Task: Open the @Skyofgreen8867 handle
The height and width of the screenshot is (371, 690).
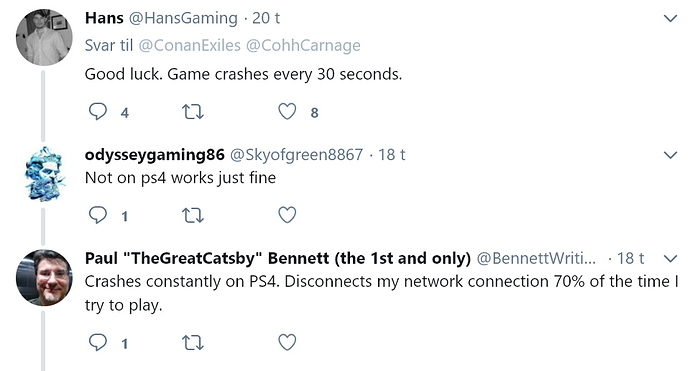Action: coord(297,155)
